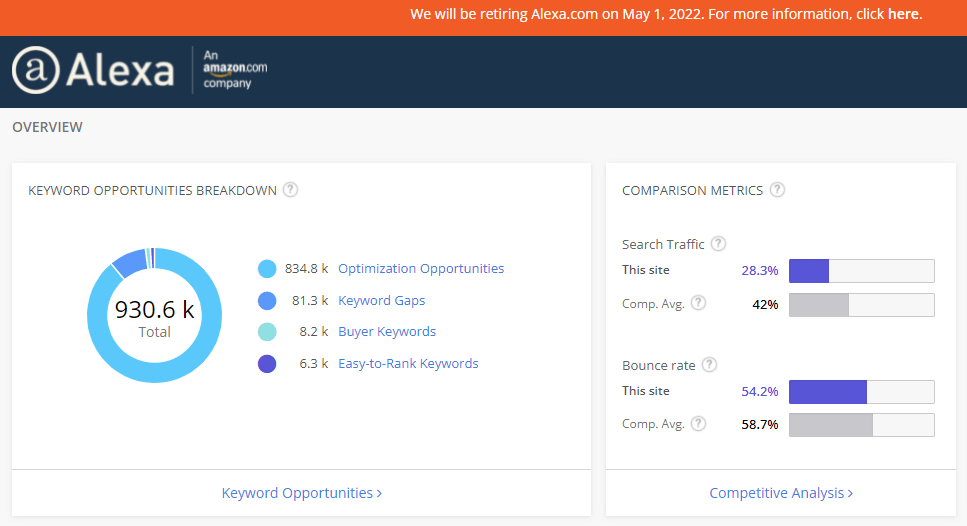The image size is (967, 526).
Task: Click the Comparison Metrics title
Action: (693, 191)
